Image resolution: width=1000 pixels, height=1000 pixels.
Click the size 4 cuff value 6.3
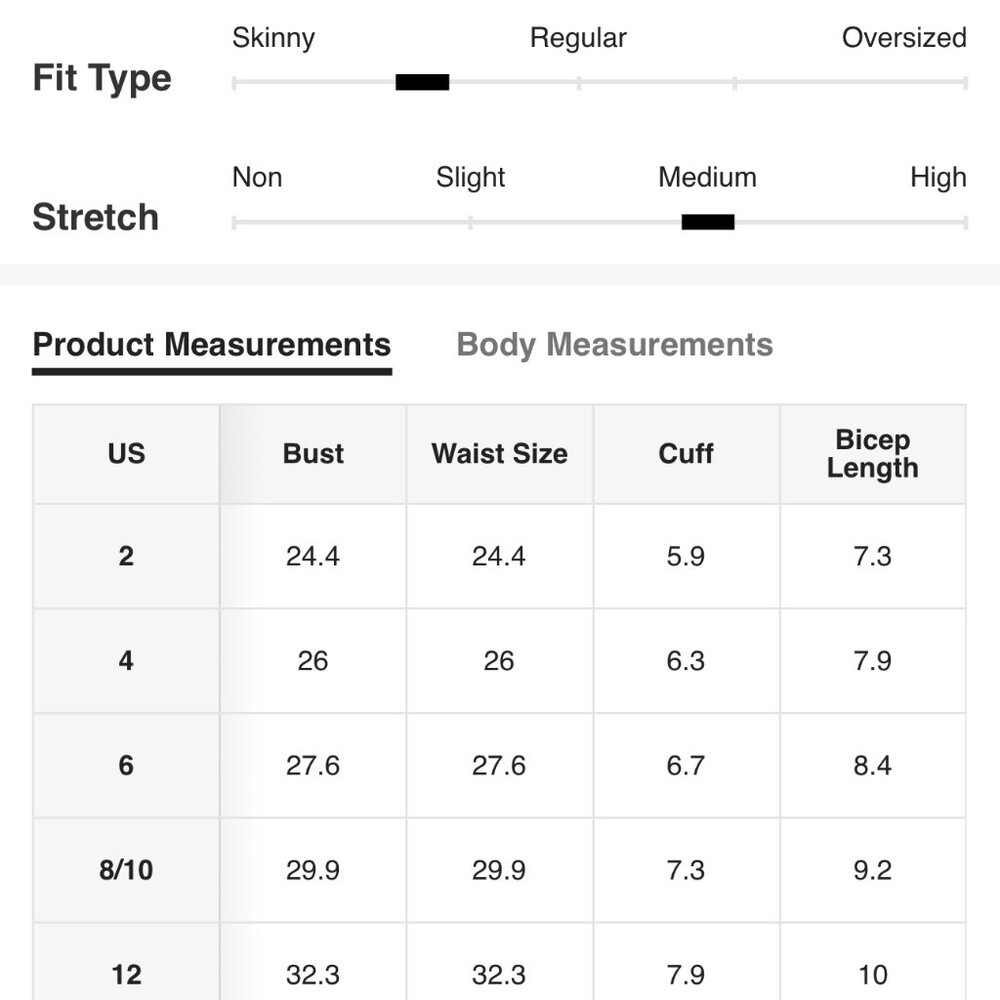click(x=686, y=661)
